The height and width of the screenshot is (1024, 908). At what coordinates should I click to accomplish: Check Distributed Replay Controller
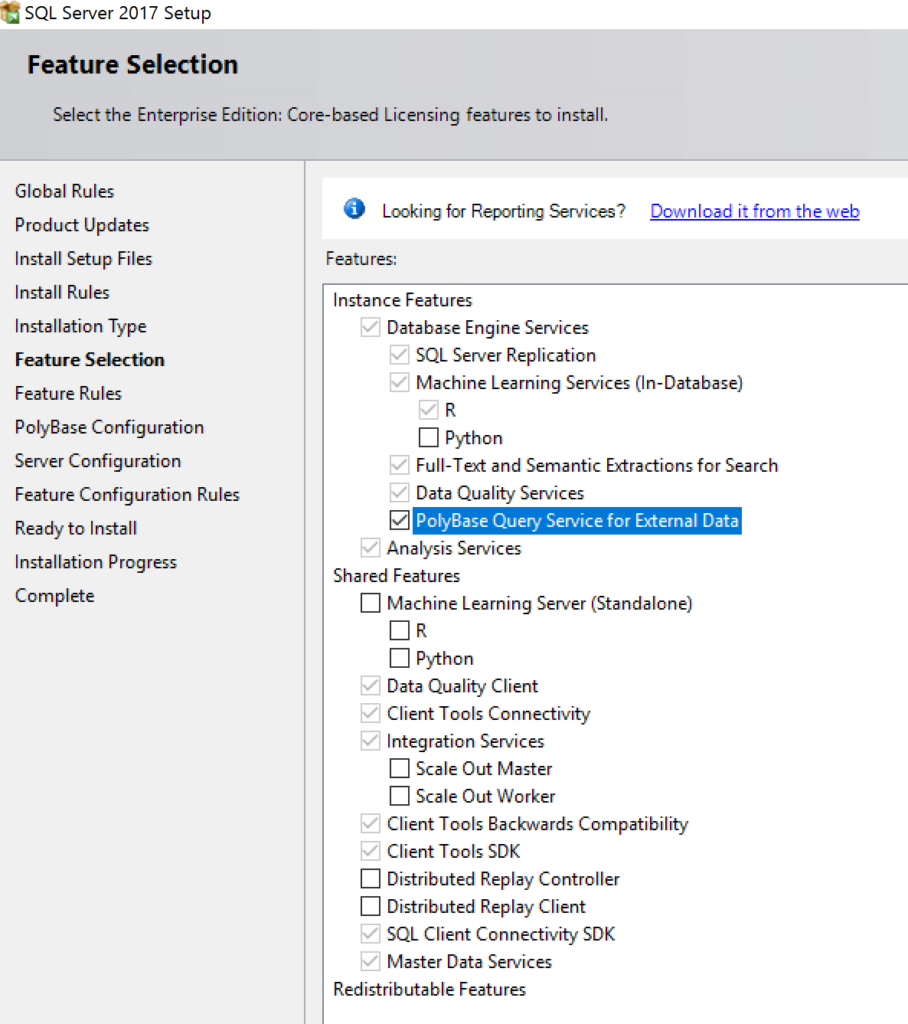(370, 878)
